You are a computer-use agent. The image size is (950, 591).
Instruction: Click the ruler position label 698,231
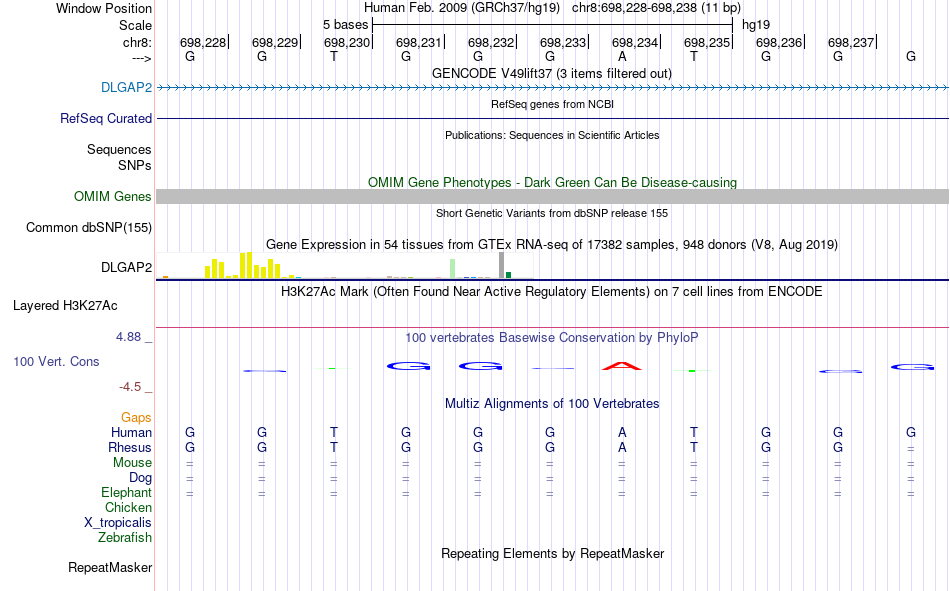click(419, 42)
